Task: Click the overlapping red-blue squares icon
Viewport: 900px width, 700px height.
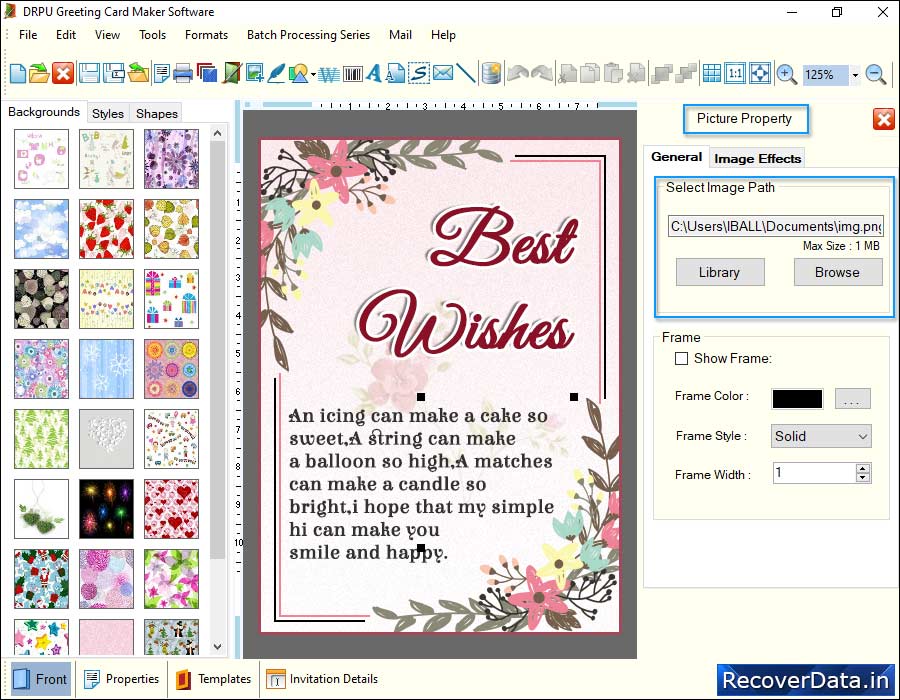Action: click(207, 73)
